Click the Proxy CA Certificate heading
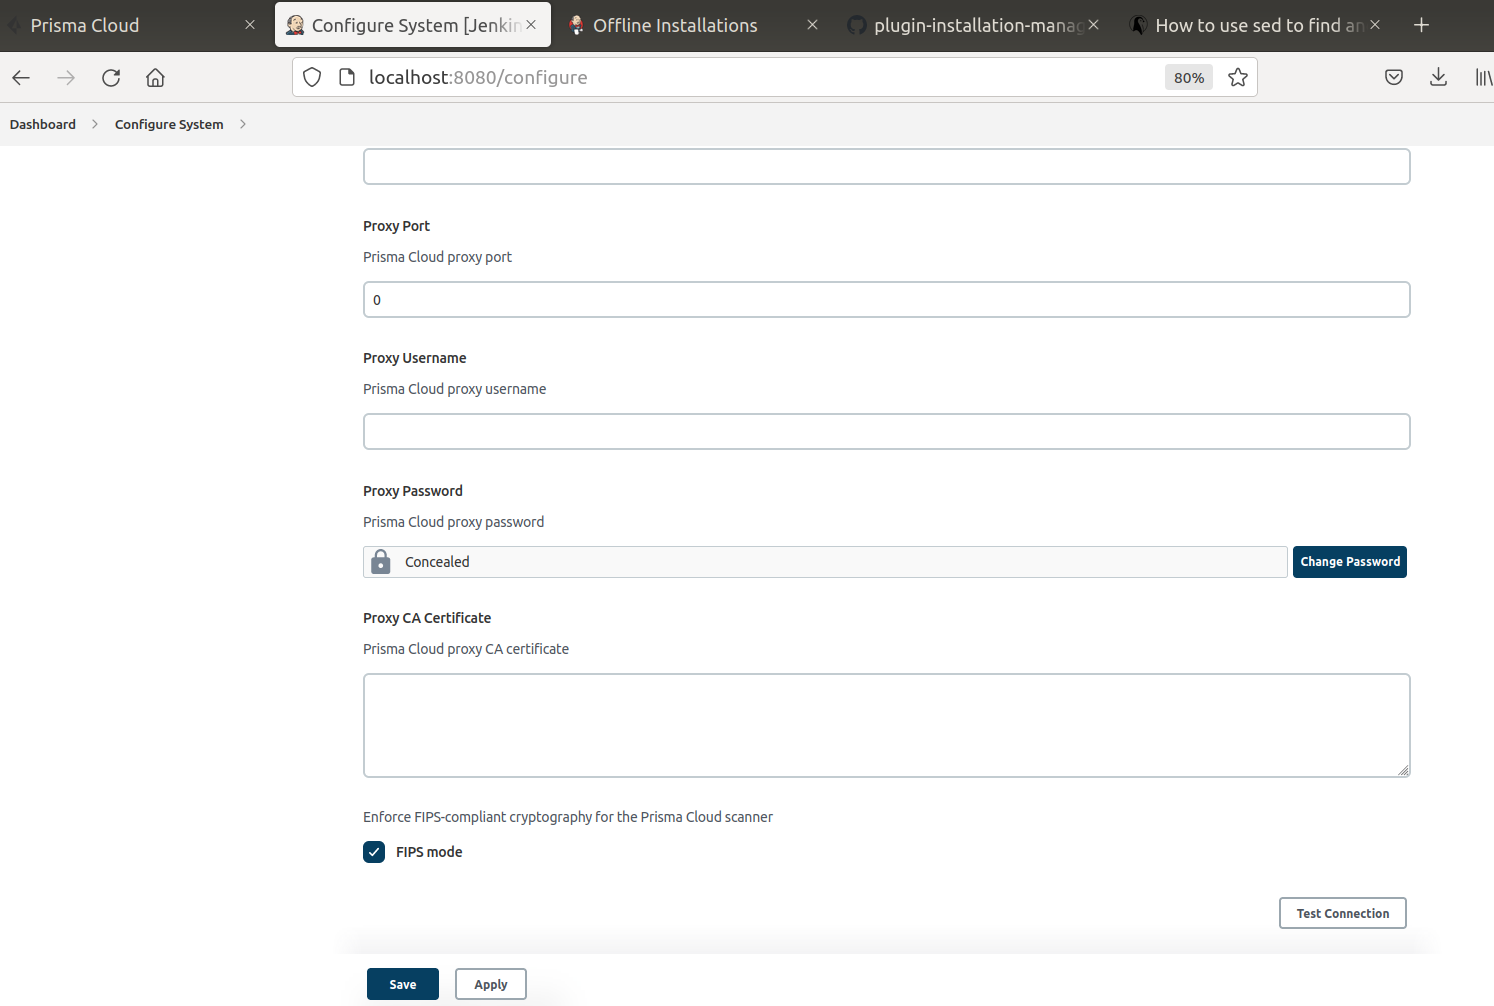 pyautogui.click(x=427, y=618)
